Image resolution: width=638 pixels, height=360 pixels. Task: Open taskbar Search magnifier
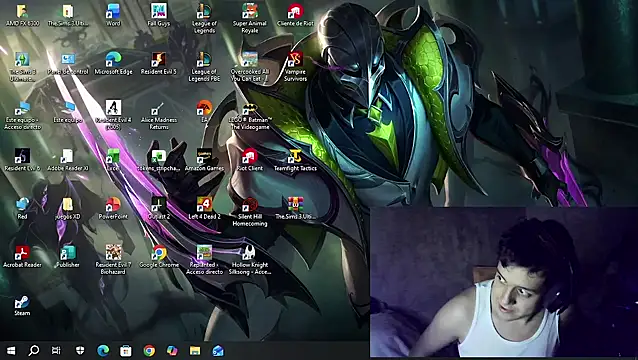(x=34, y=351)
